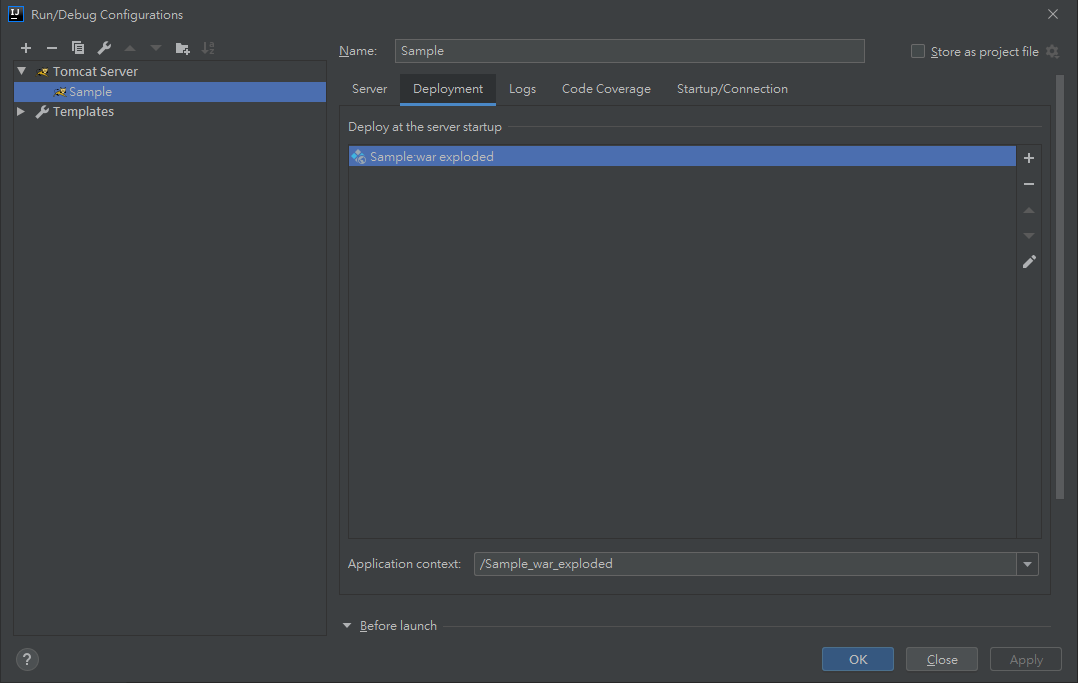Open the Application context dropdown arrow
The height and width of the screenshot is (683, 1078).
coord(1027,564)
